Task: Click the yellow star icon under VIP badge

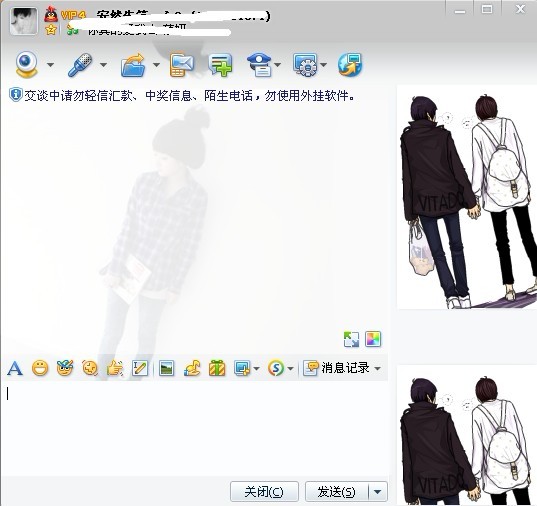Action: coord(51,29)
